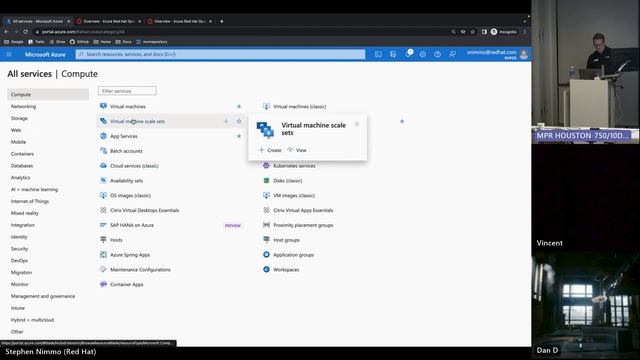Toggle the favorite star right of the popup card
Viewport: 640px width, 360px height.
coord(402,121)
